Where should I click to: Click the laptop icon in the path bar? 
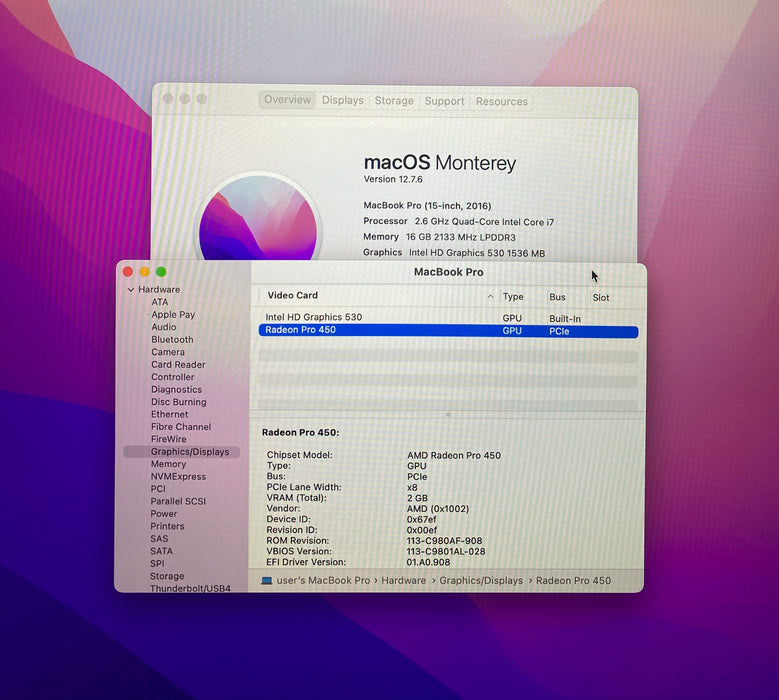point(267,580)
